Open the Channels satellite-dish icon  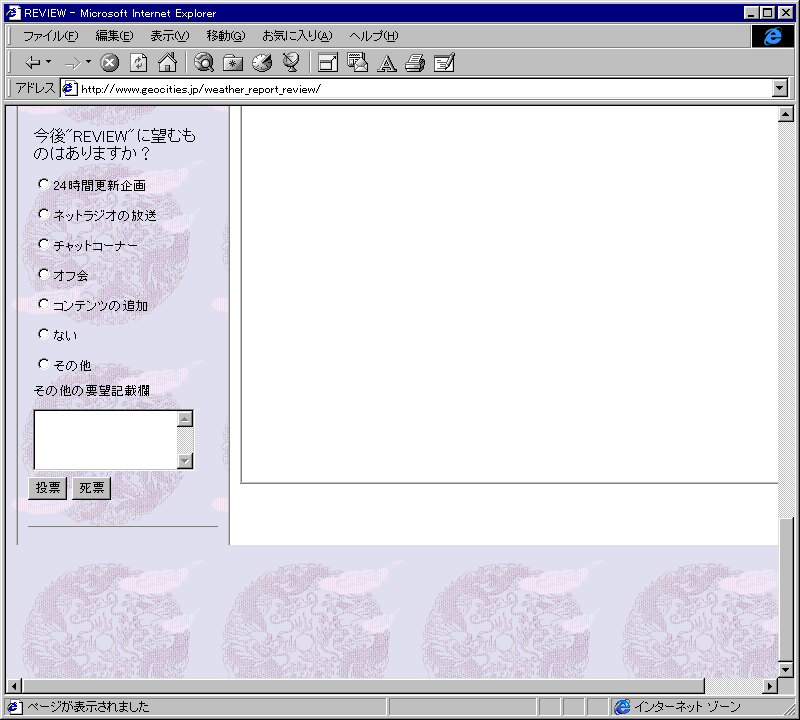tap(291, 62)
